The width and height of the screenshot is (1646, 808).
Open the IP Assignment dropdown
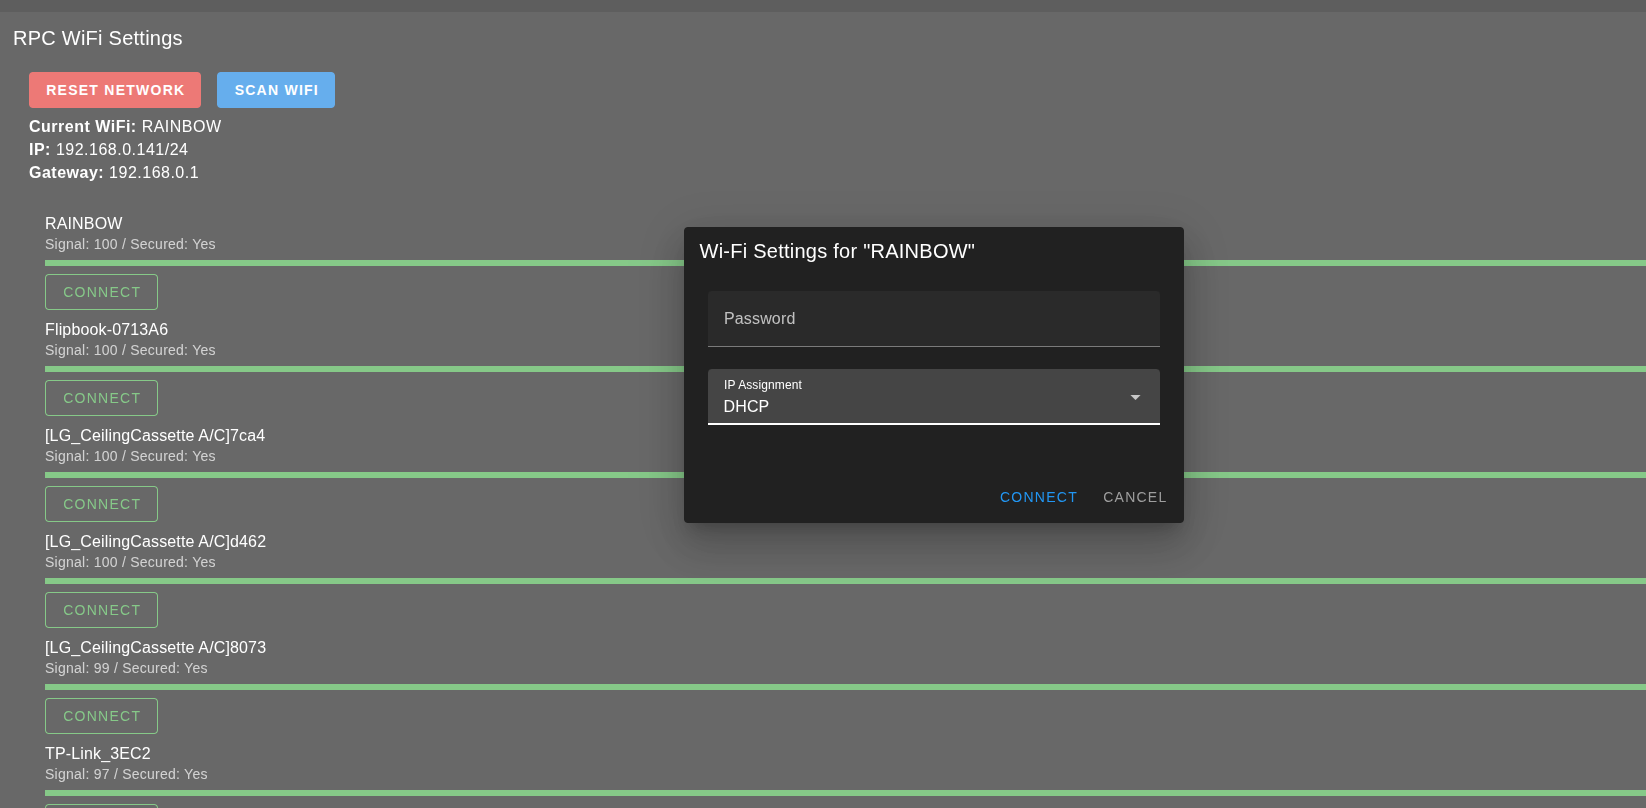(x=934, y=397)
